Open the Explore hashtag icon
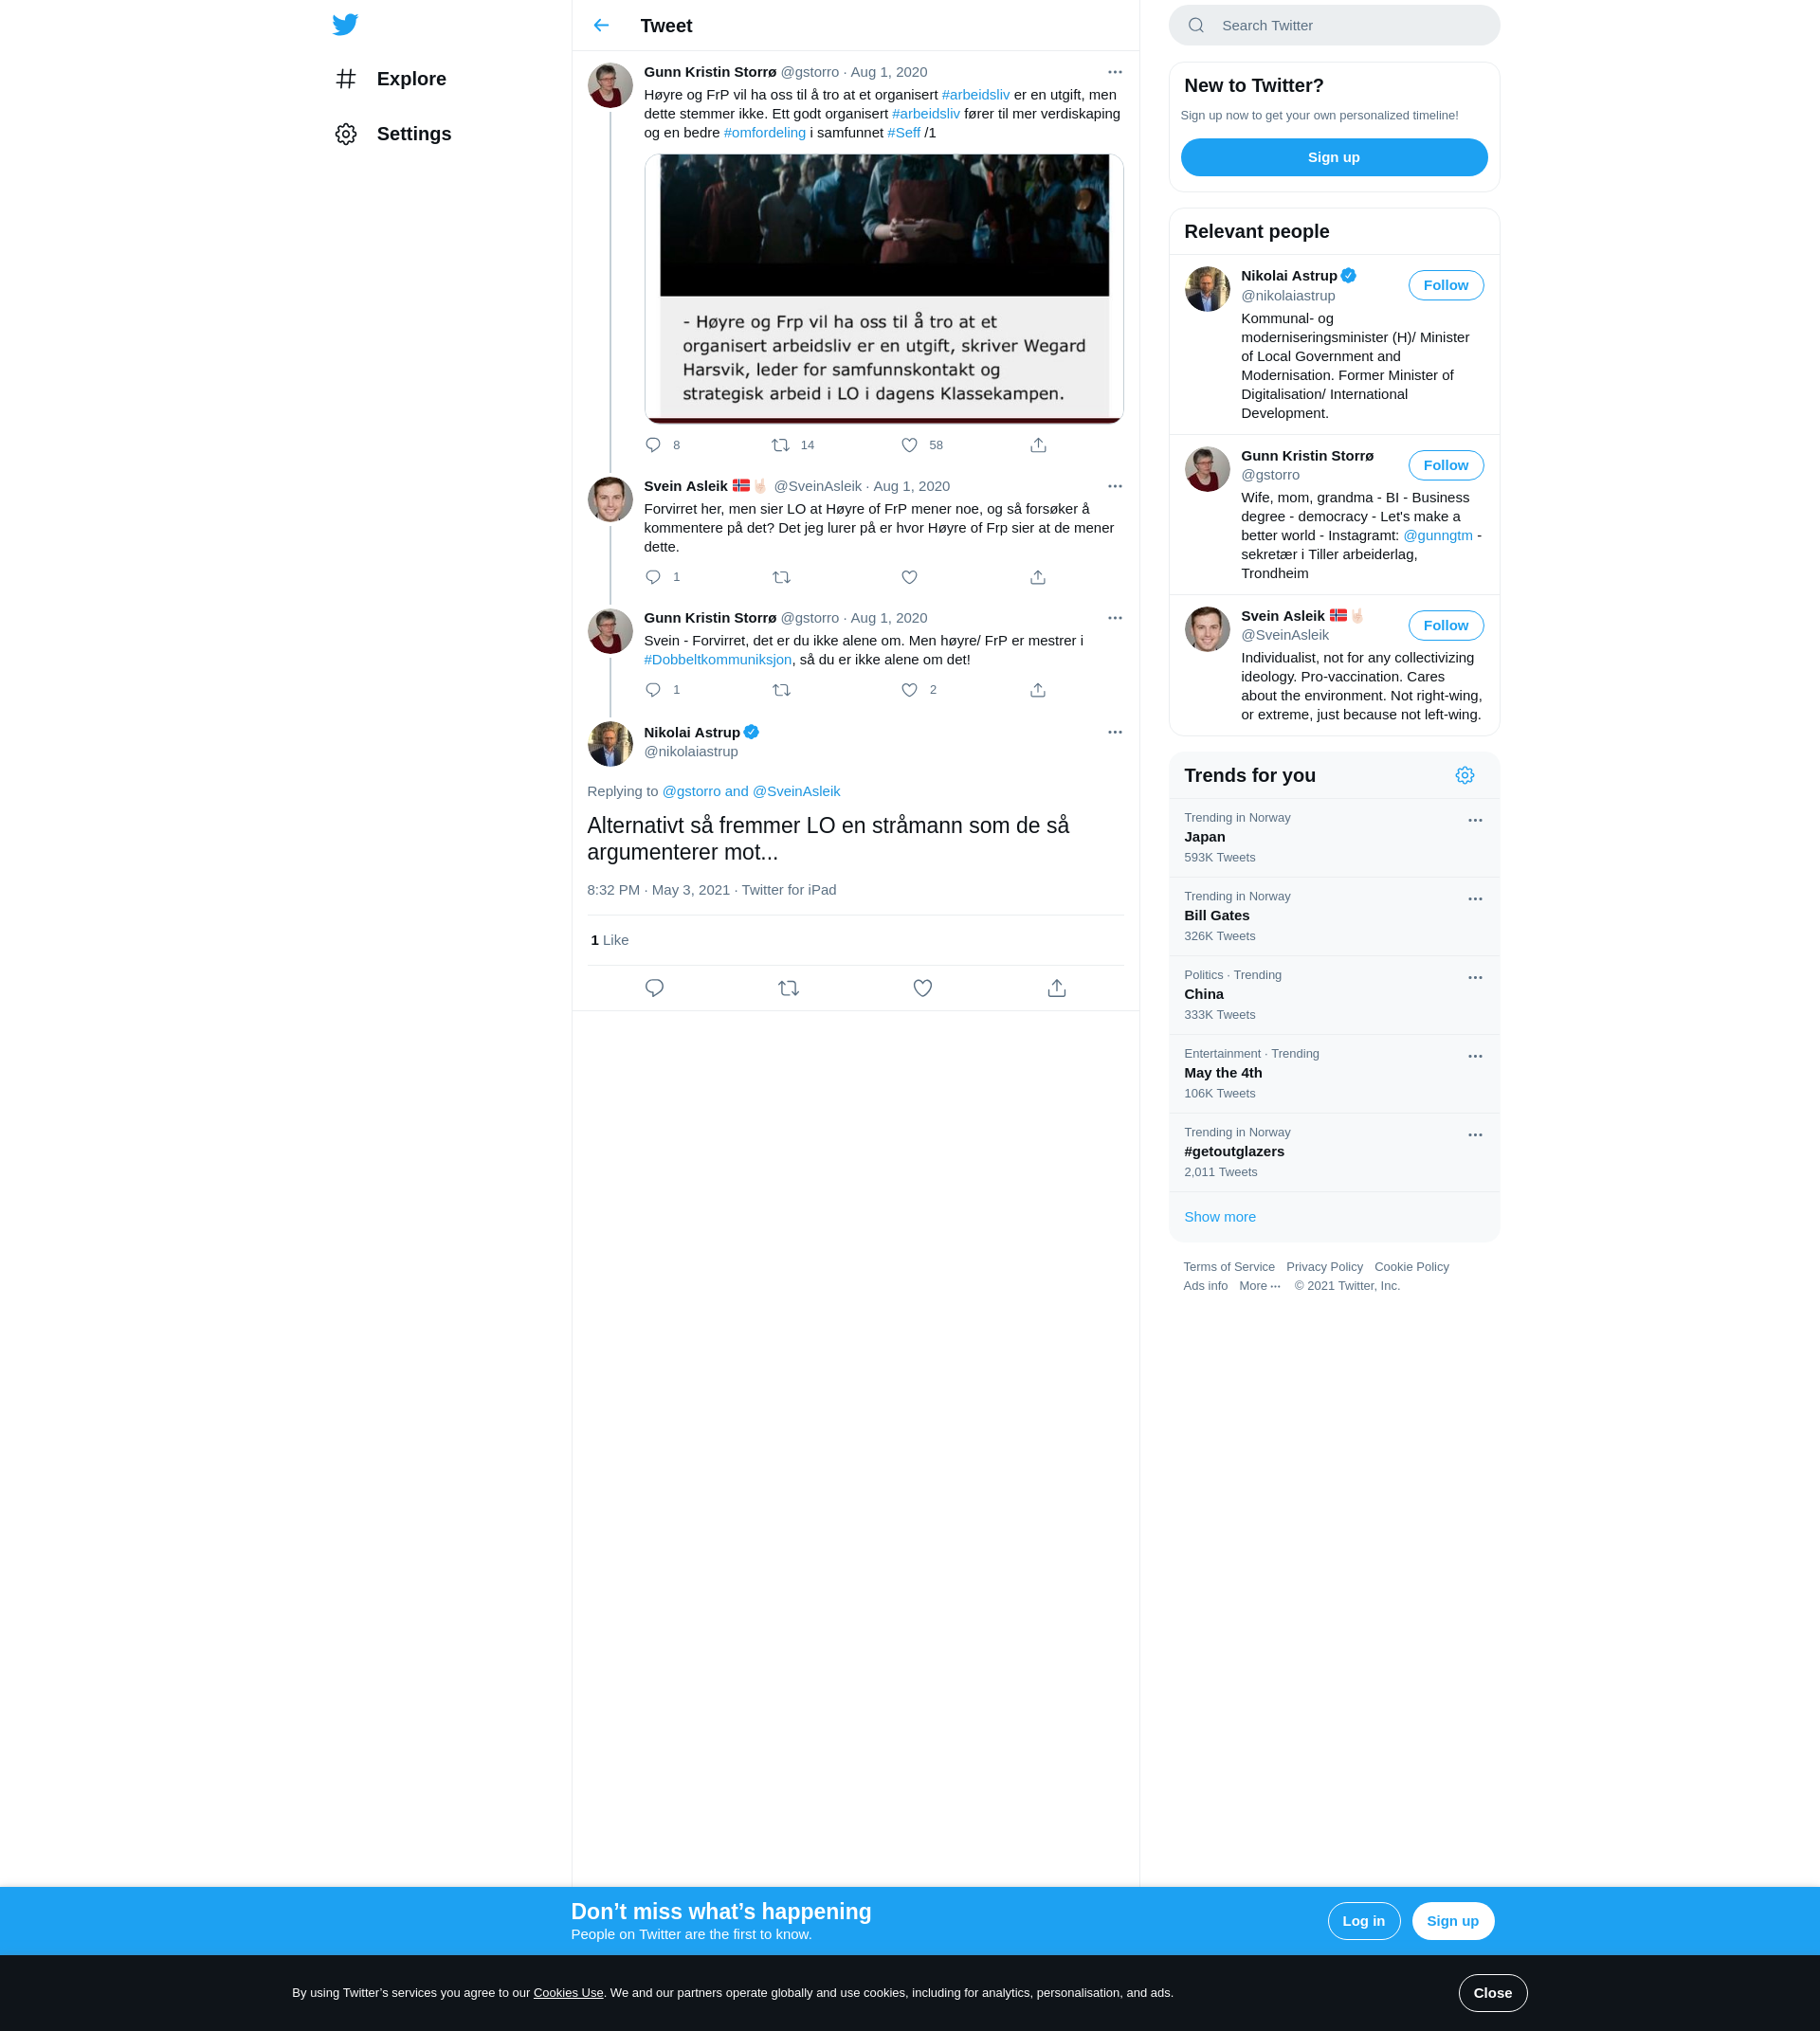1820x2031 pixels. 346,79
